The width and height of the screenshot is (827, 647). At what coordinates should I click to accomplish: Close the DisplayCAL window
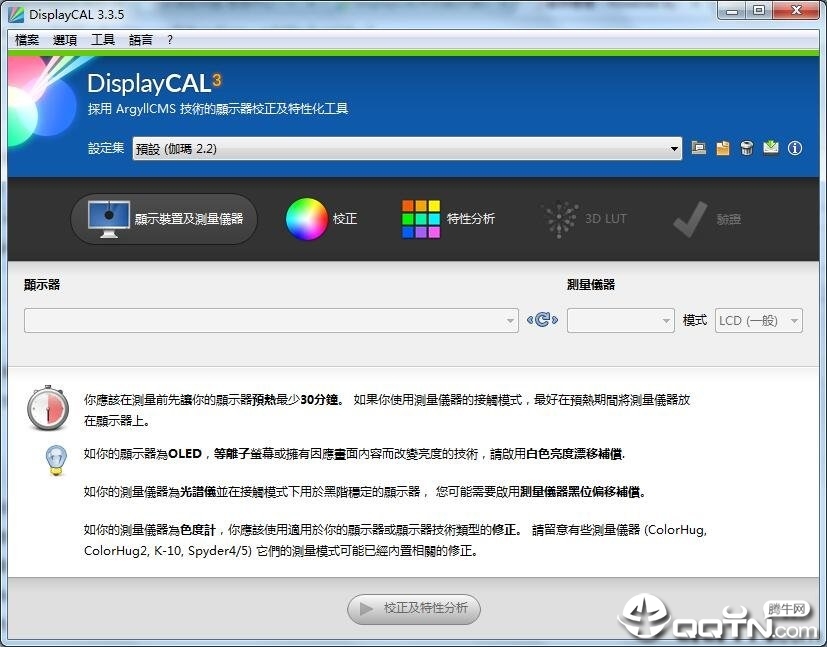tap(796, 11)
